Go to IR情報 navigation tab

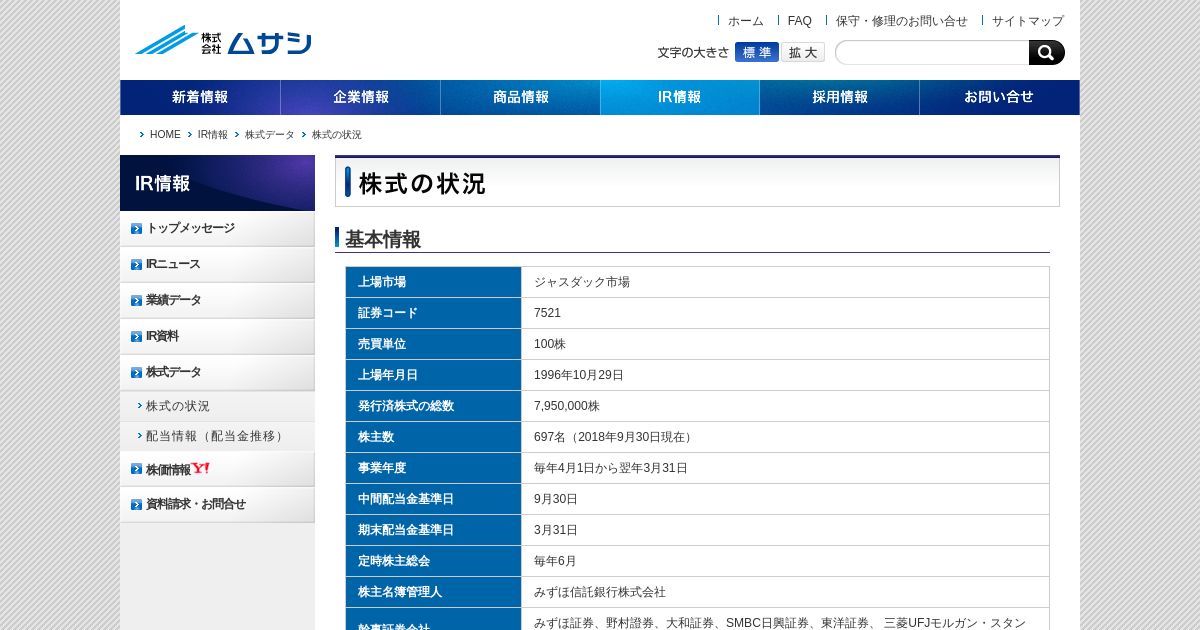(680, 97)
